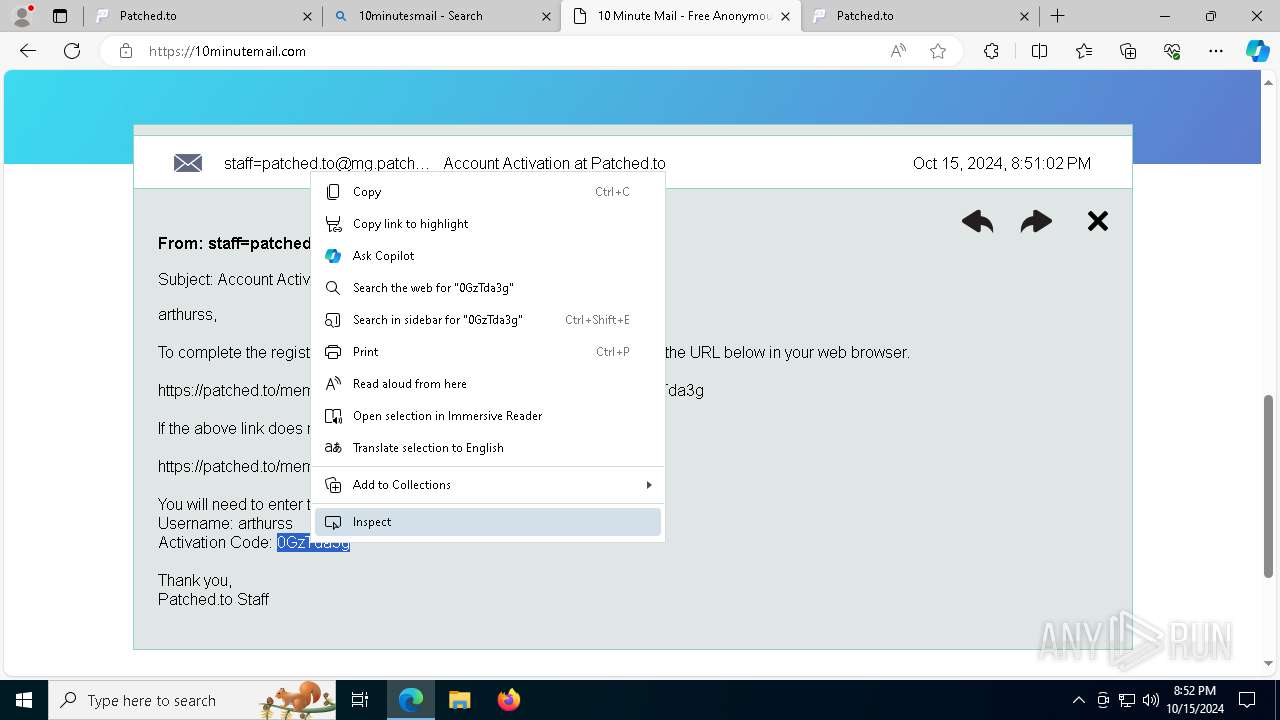
Task: Choose Open selection in Immersive Reader
Action: (x=488, y=416)
